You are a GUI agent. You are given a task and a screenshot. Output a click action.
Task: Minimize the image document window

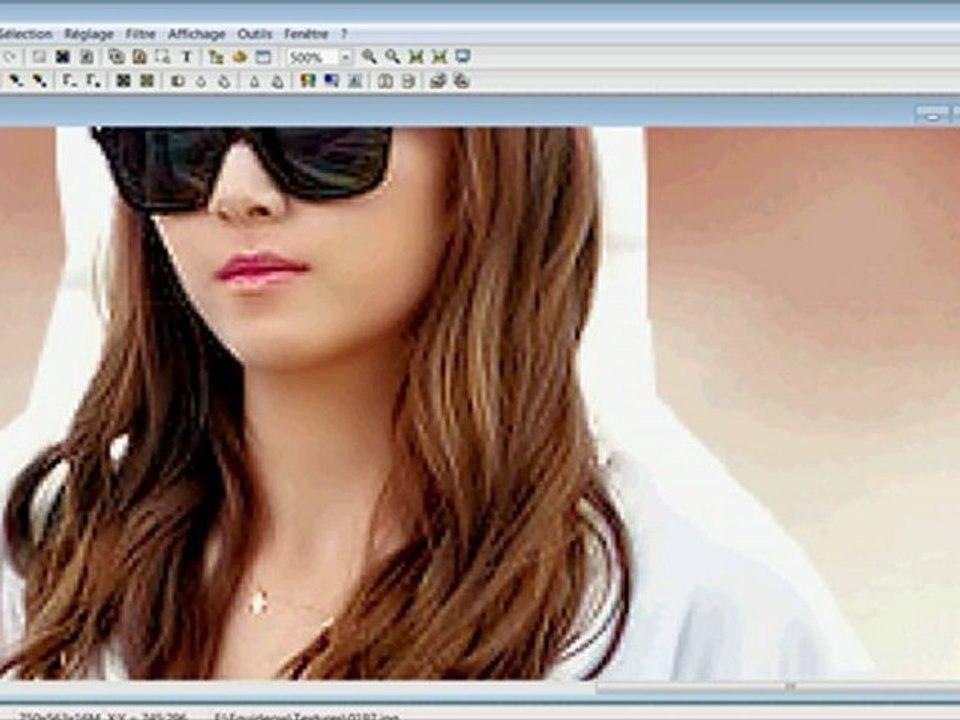pyautogui.click(x=932, y=114)
